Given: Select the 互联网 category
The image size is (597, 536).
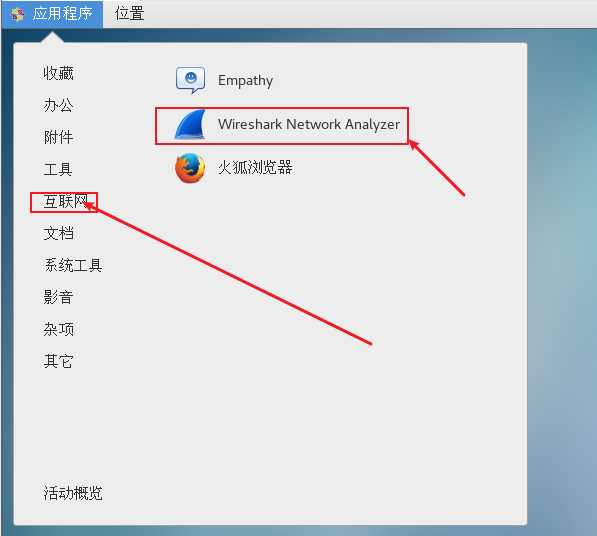Looking at the screenshot, I should (x=65, y=201).
